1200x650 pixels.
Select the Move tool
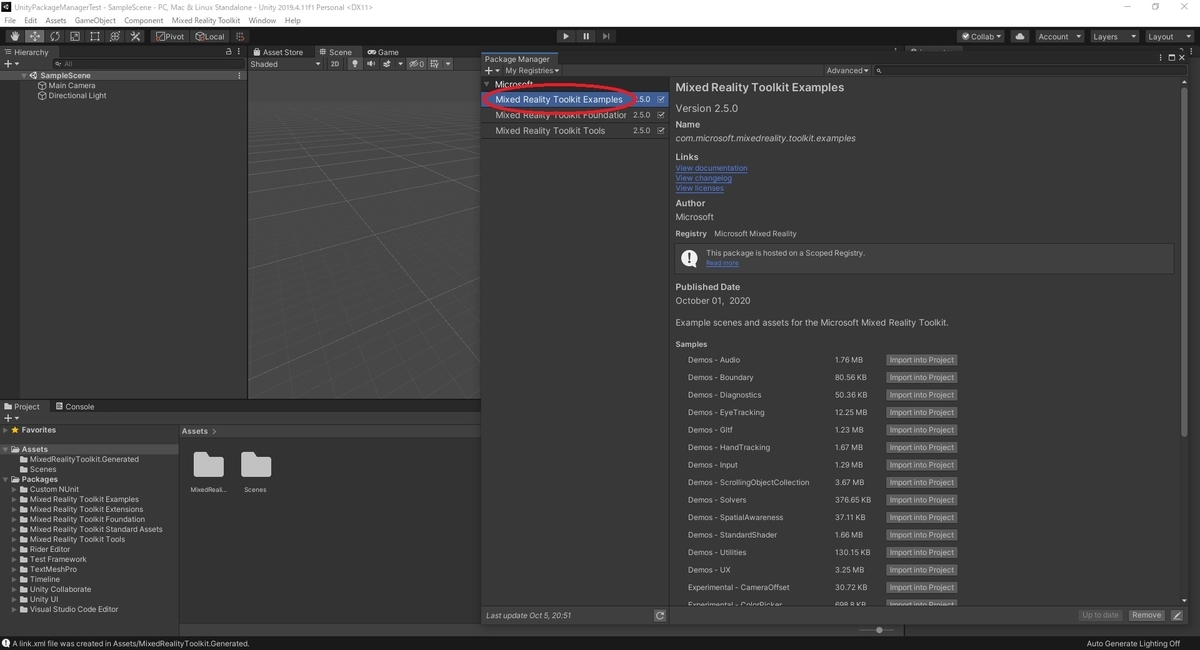[x=34, y=36]
